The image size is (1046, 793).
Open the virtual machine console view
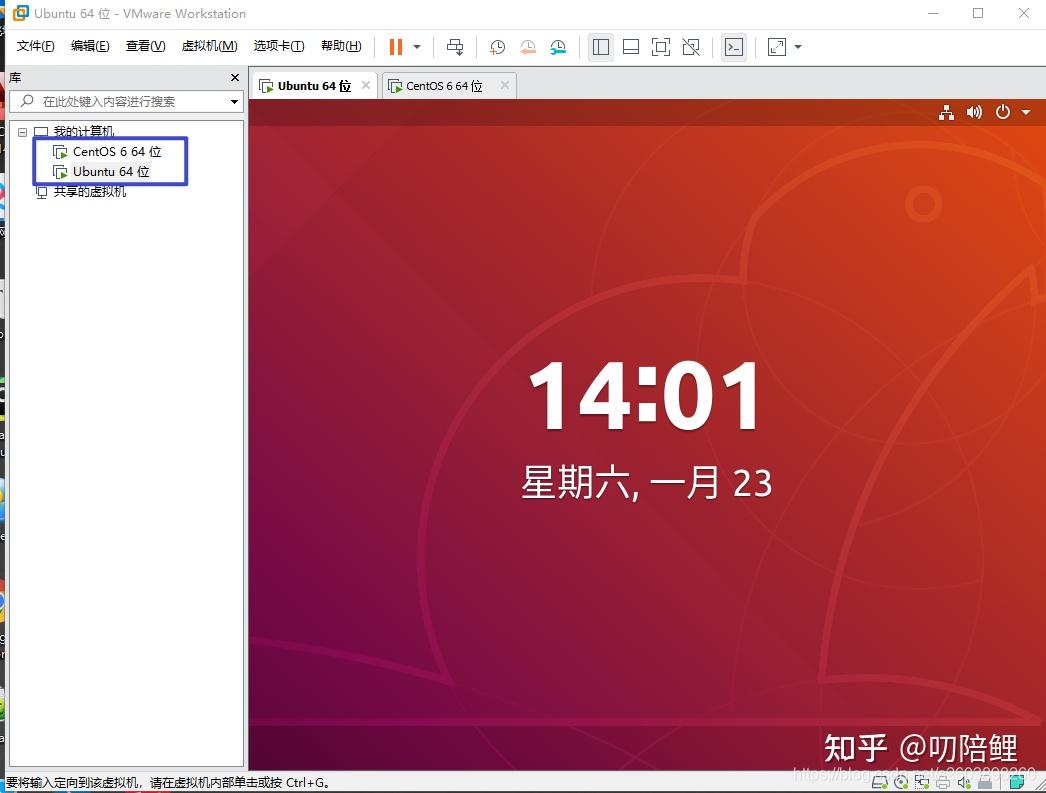[x=734, y=46]
